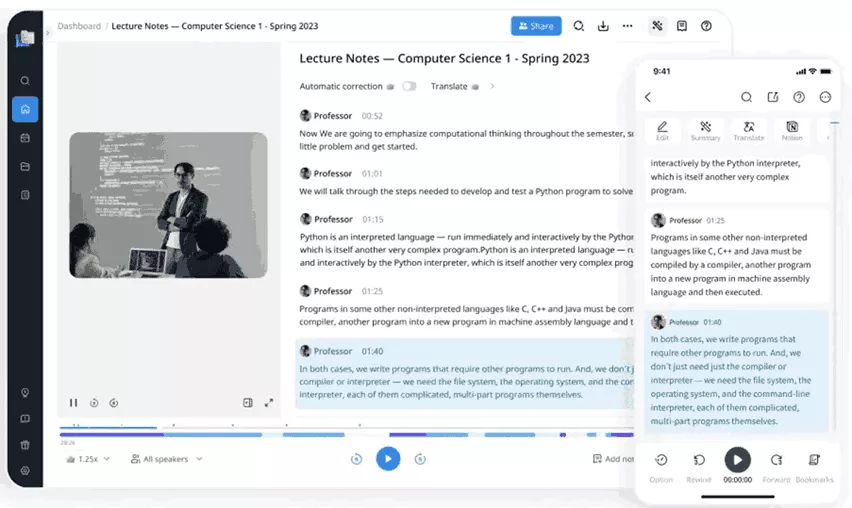Click the blue play button in the bottom bar
This screenshot has height=508, width=852.
coord(388,459)
